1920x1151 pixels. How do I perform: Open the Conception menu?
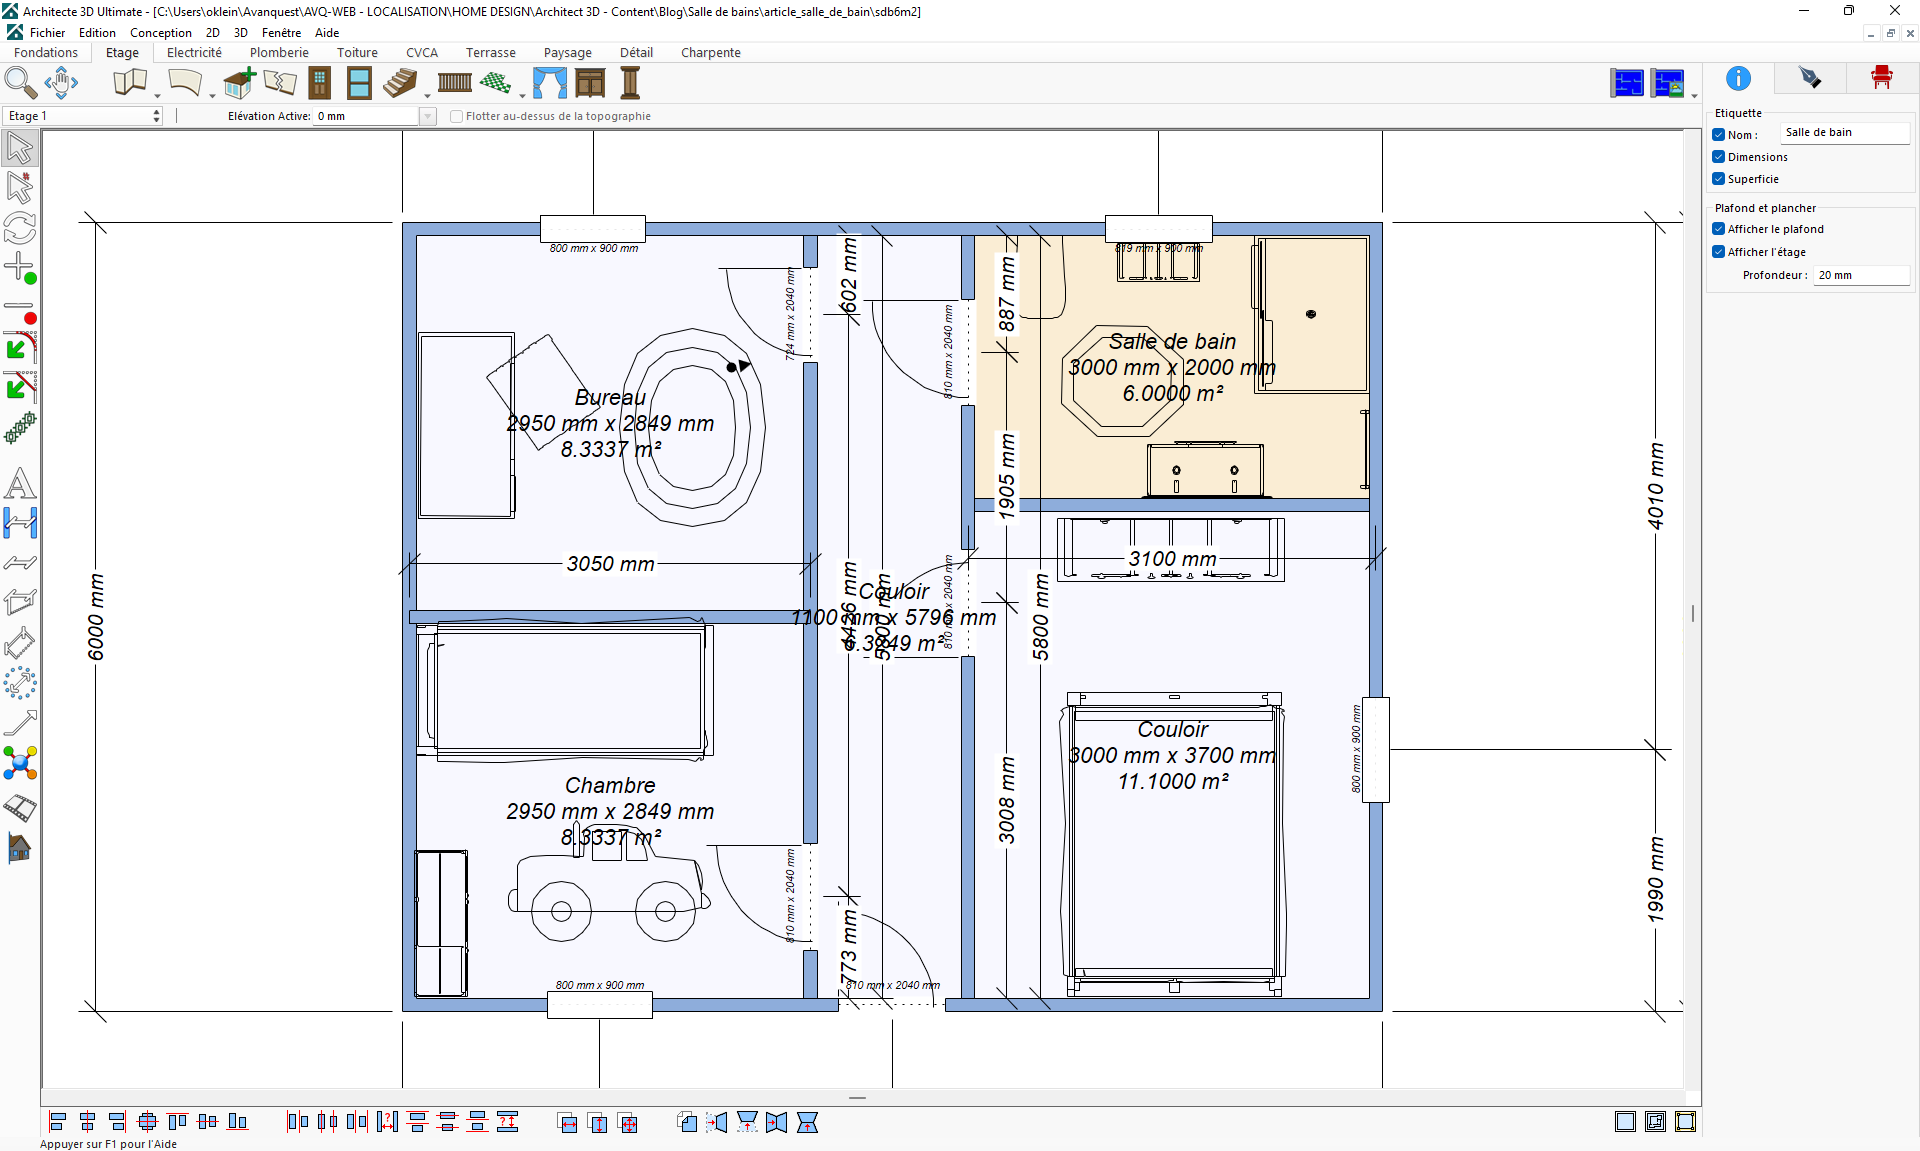[x=161, y=33]
